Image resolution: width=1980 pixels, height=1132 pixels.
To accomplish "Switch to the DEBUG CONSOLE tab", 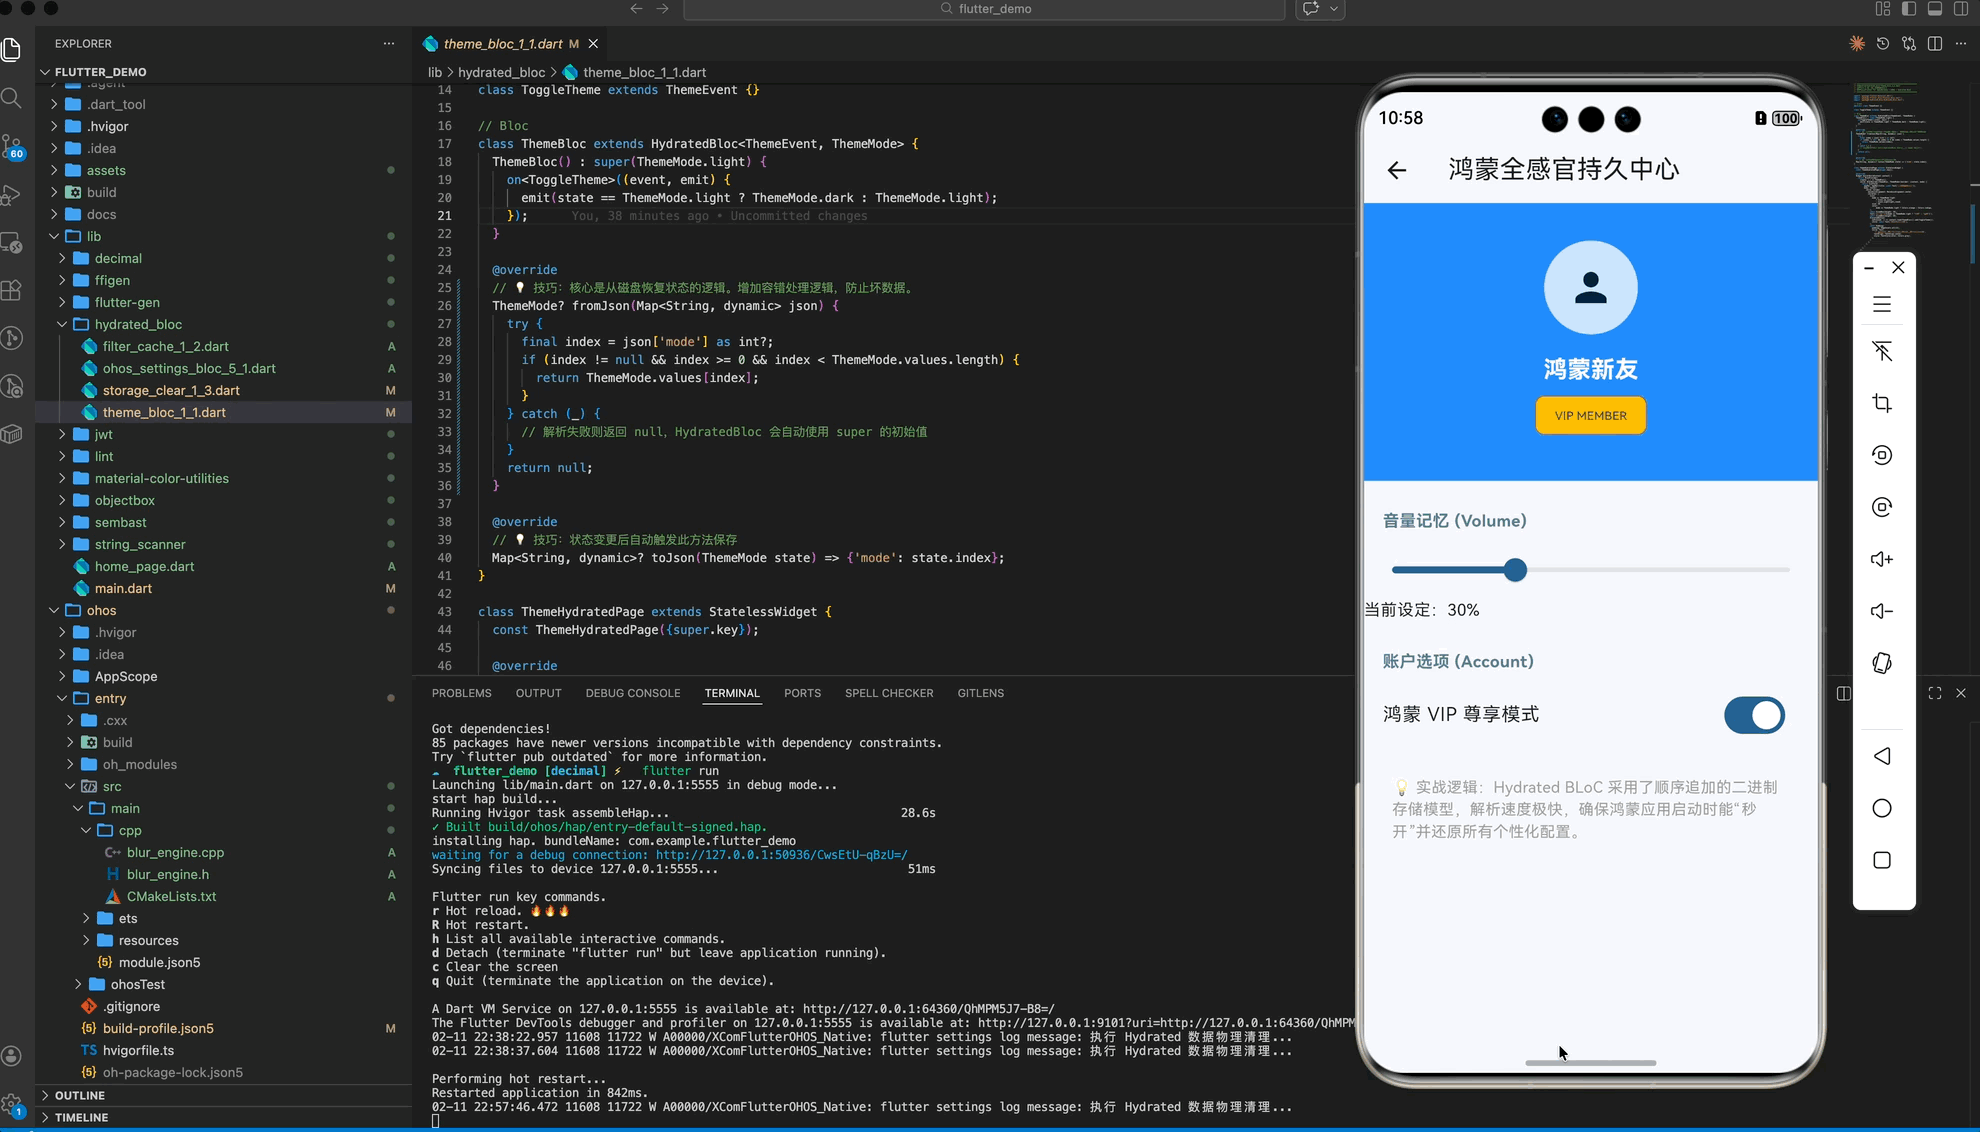I will [x=632, y=693].
